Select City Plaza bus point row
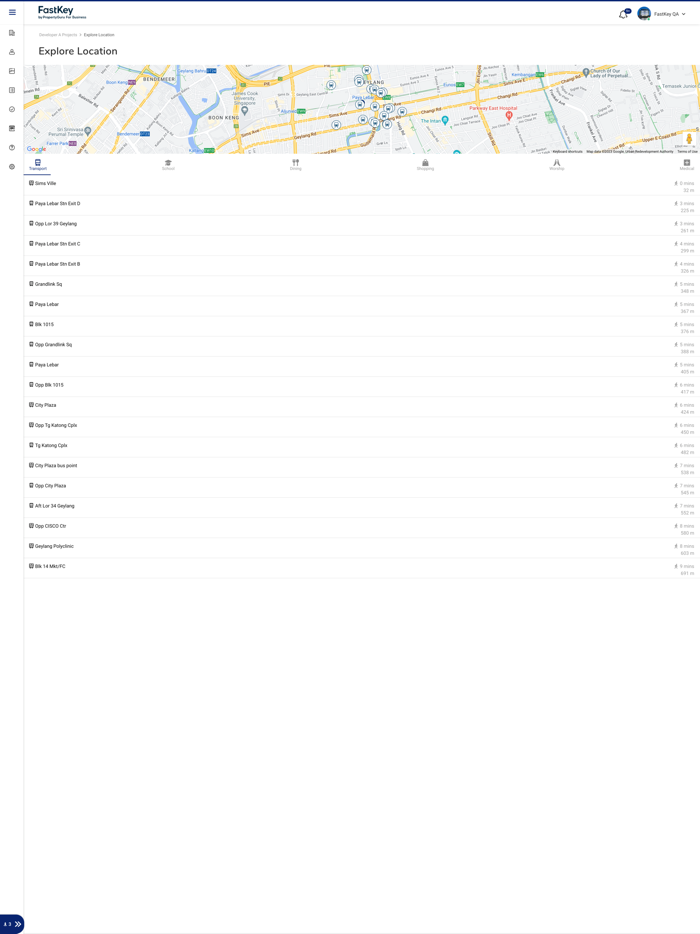This screenshot has width=700, height=934. (362, 468)
